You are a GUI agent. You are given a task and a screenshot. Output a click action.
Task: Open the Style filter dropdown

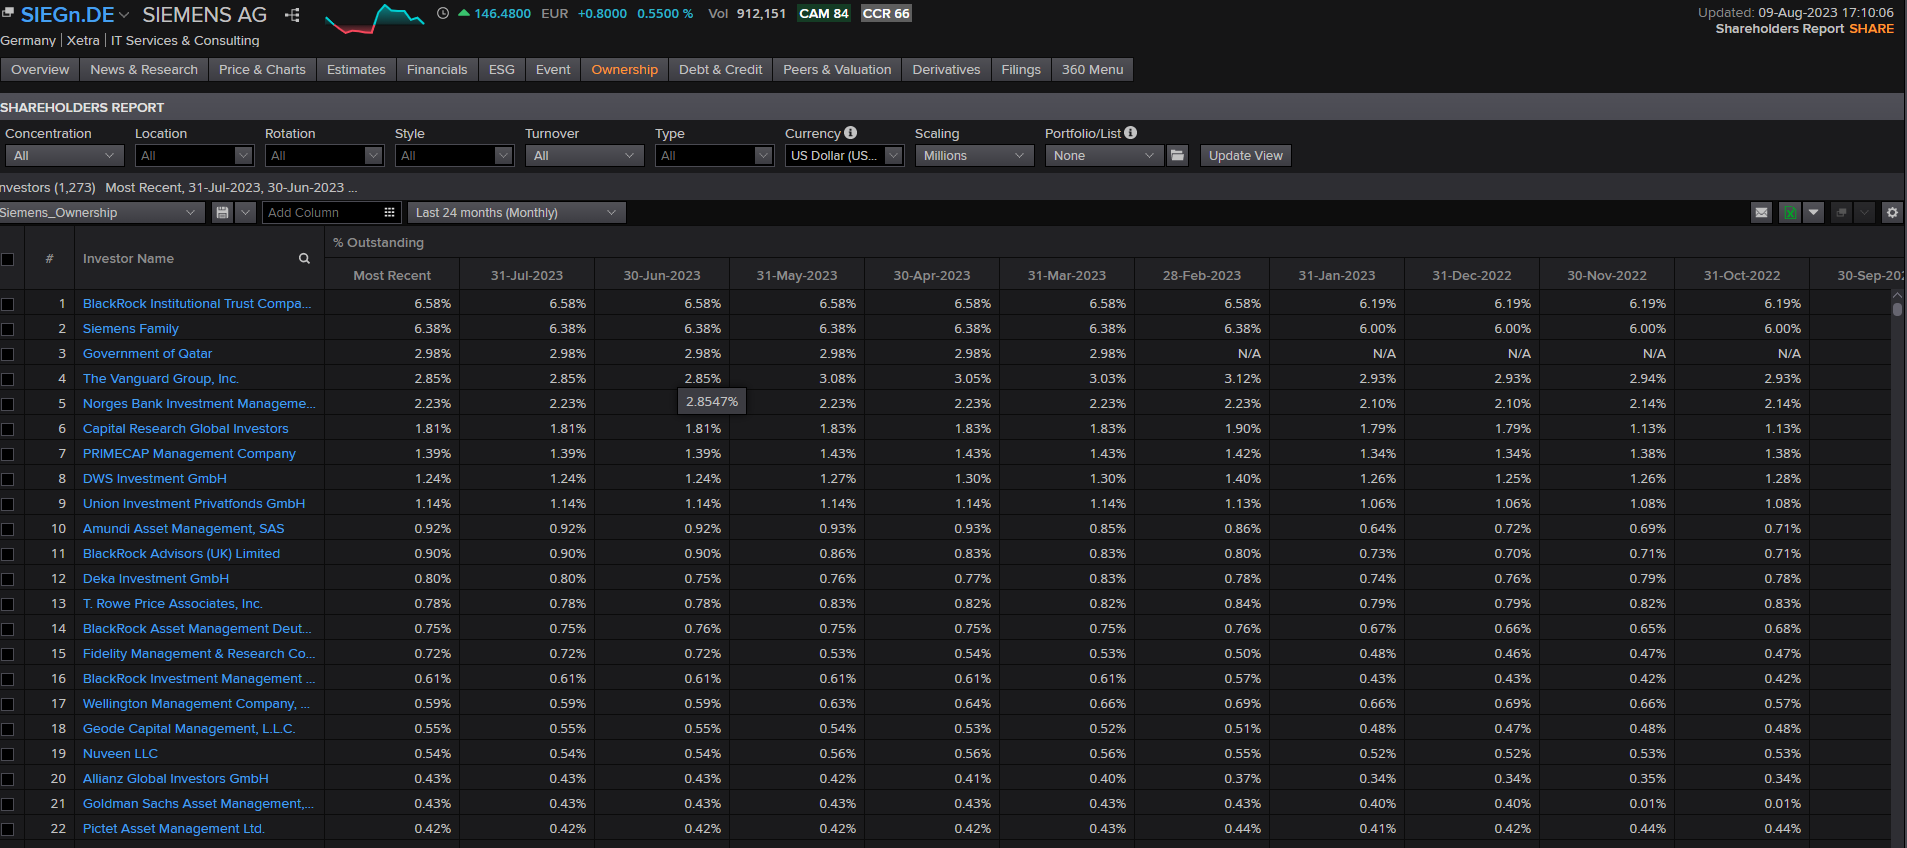454,155
